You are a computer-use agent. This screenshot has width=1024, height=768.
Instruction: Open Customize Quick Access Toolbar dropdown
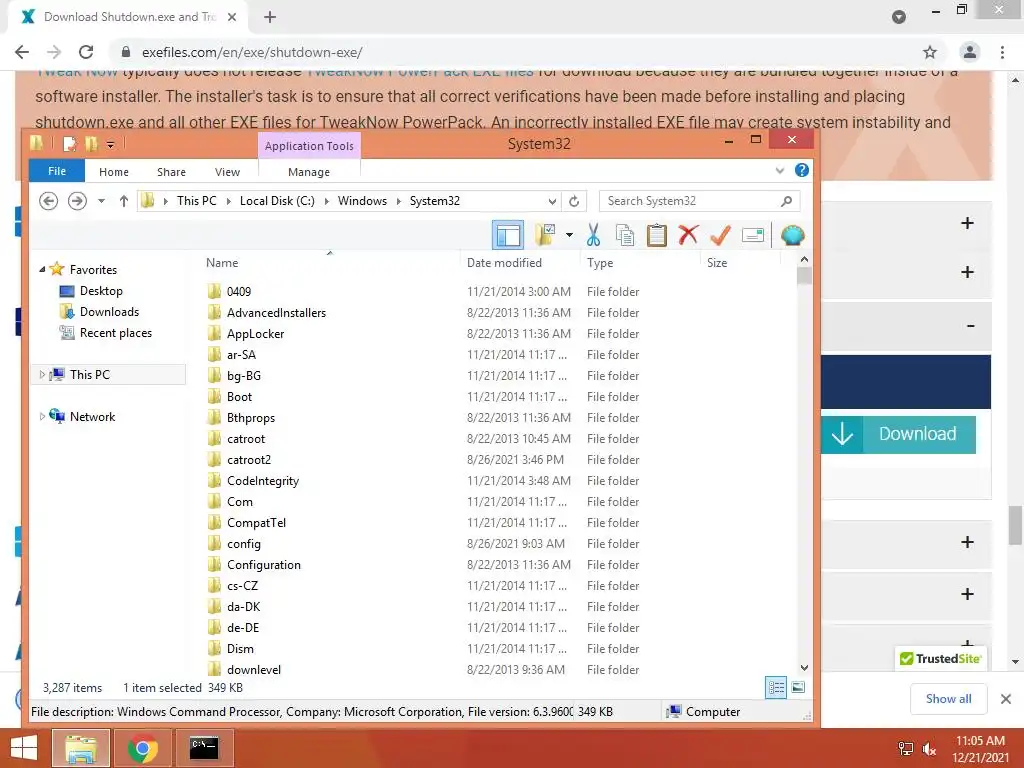[110, 144]
